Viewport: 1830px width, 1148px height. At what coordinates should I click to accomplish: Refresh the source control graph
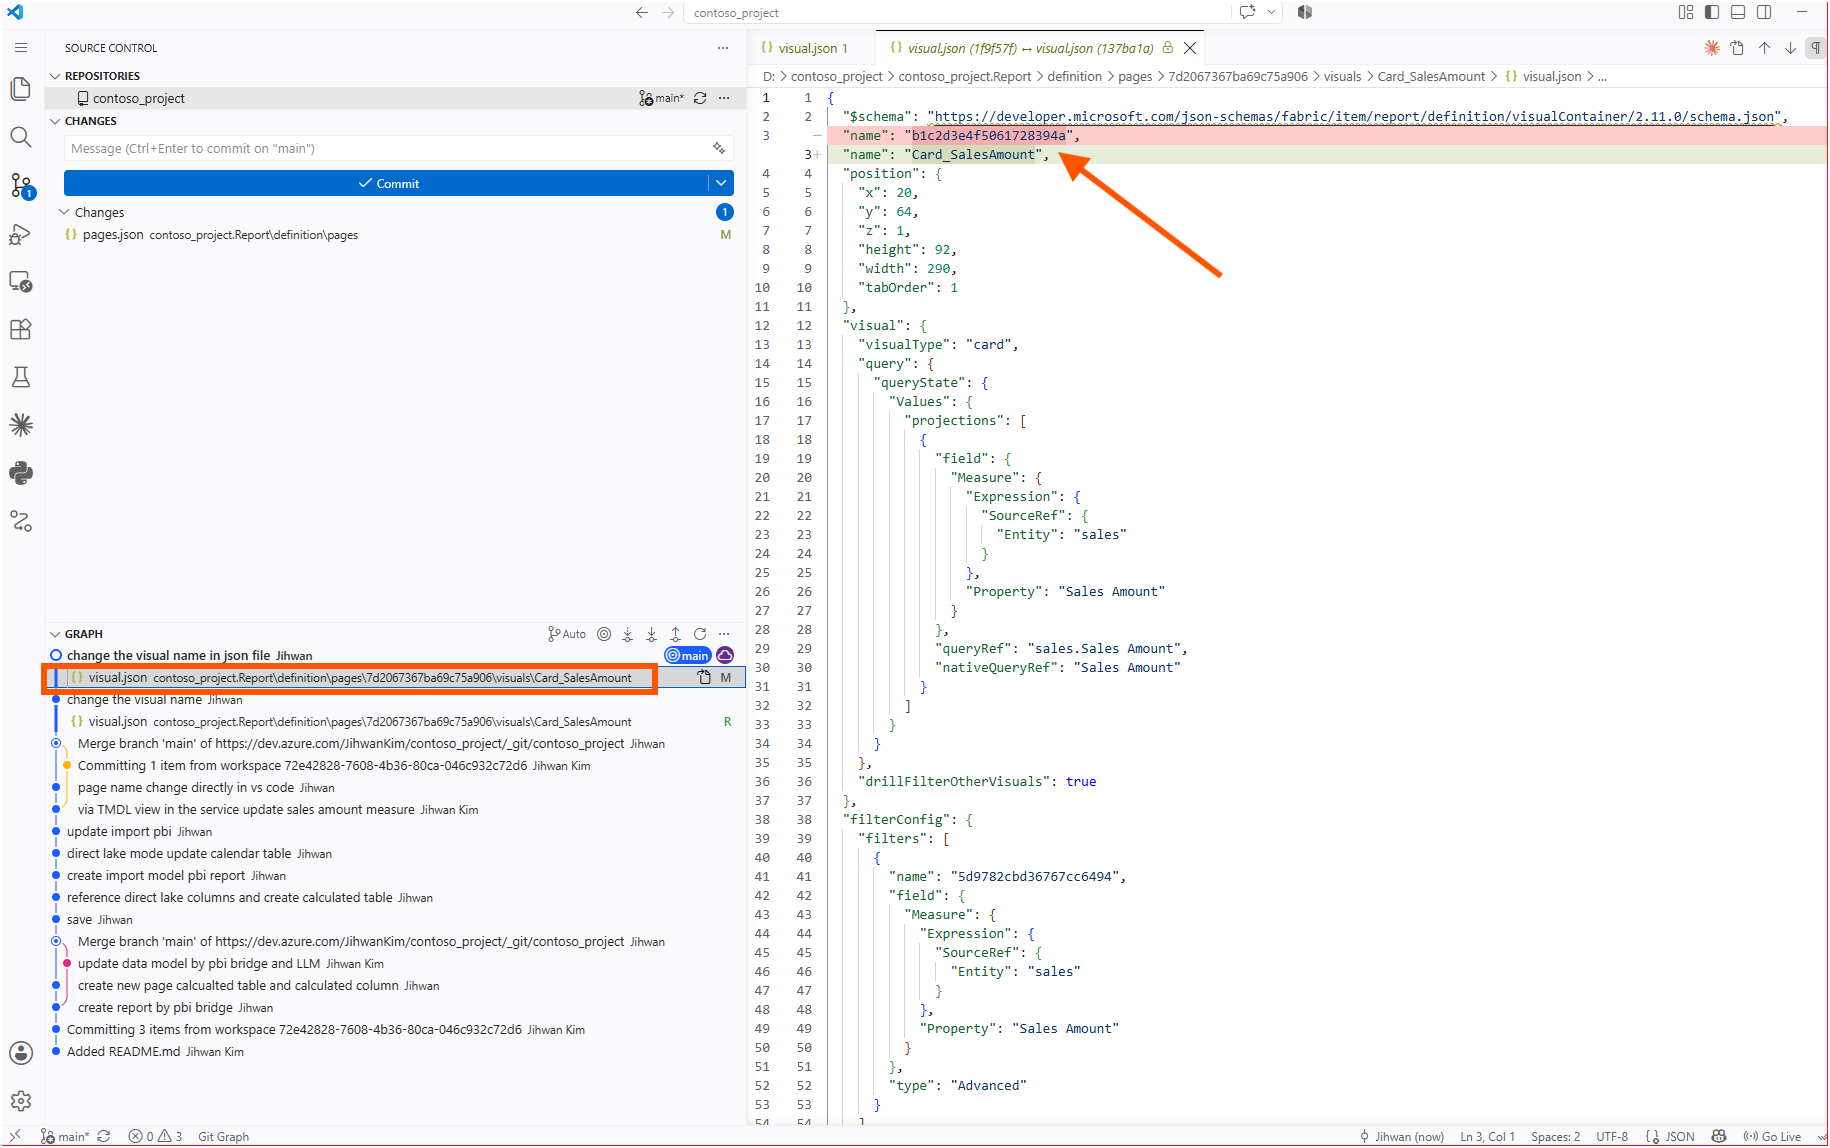coord(700,634)
